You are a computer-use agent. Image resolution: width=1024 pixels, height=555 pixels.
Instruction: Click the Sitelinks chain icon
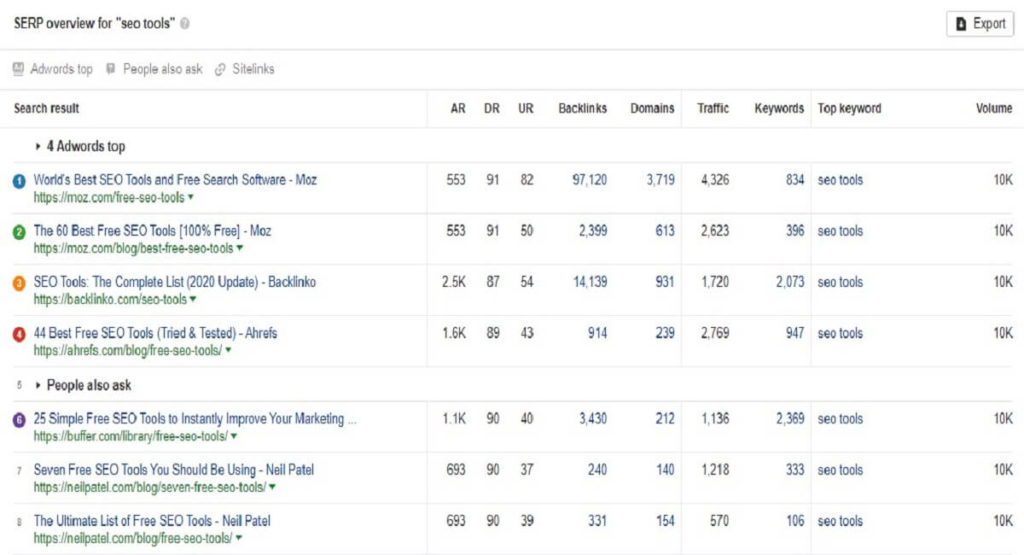click(x=221, y=69)
